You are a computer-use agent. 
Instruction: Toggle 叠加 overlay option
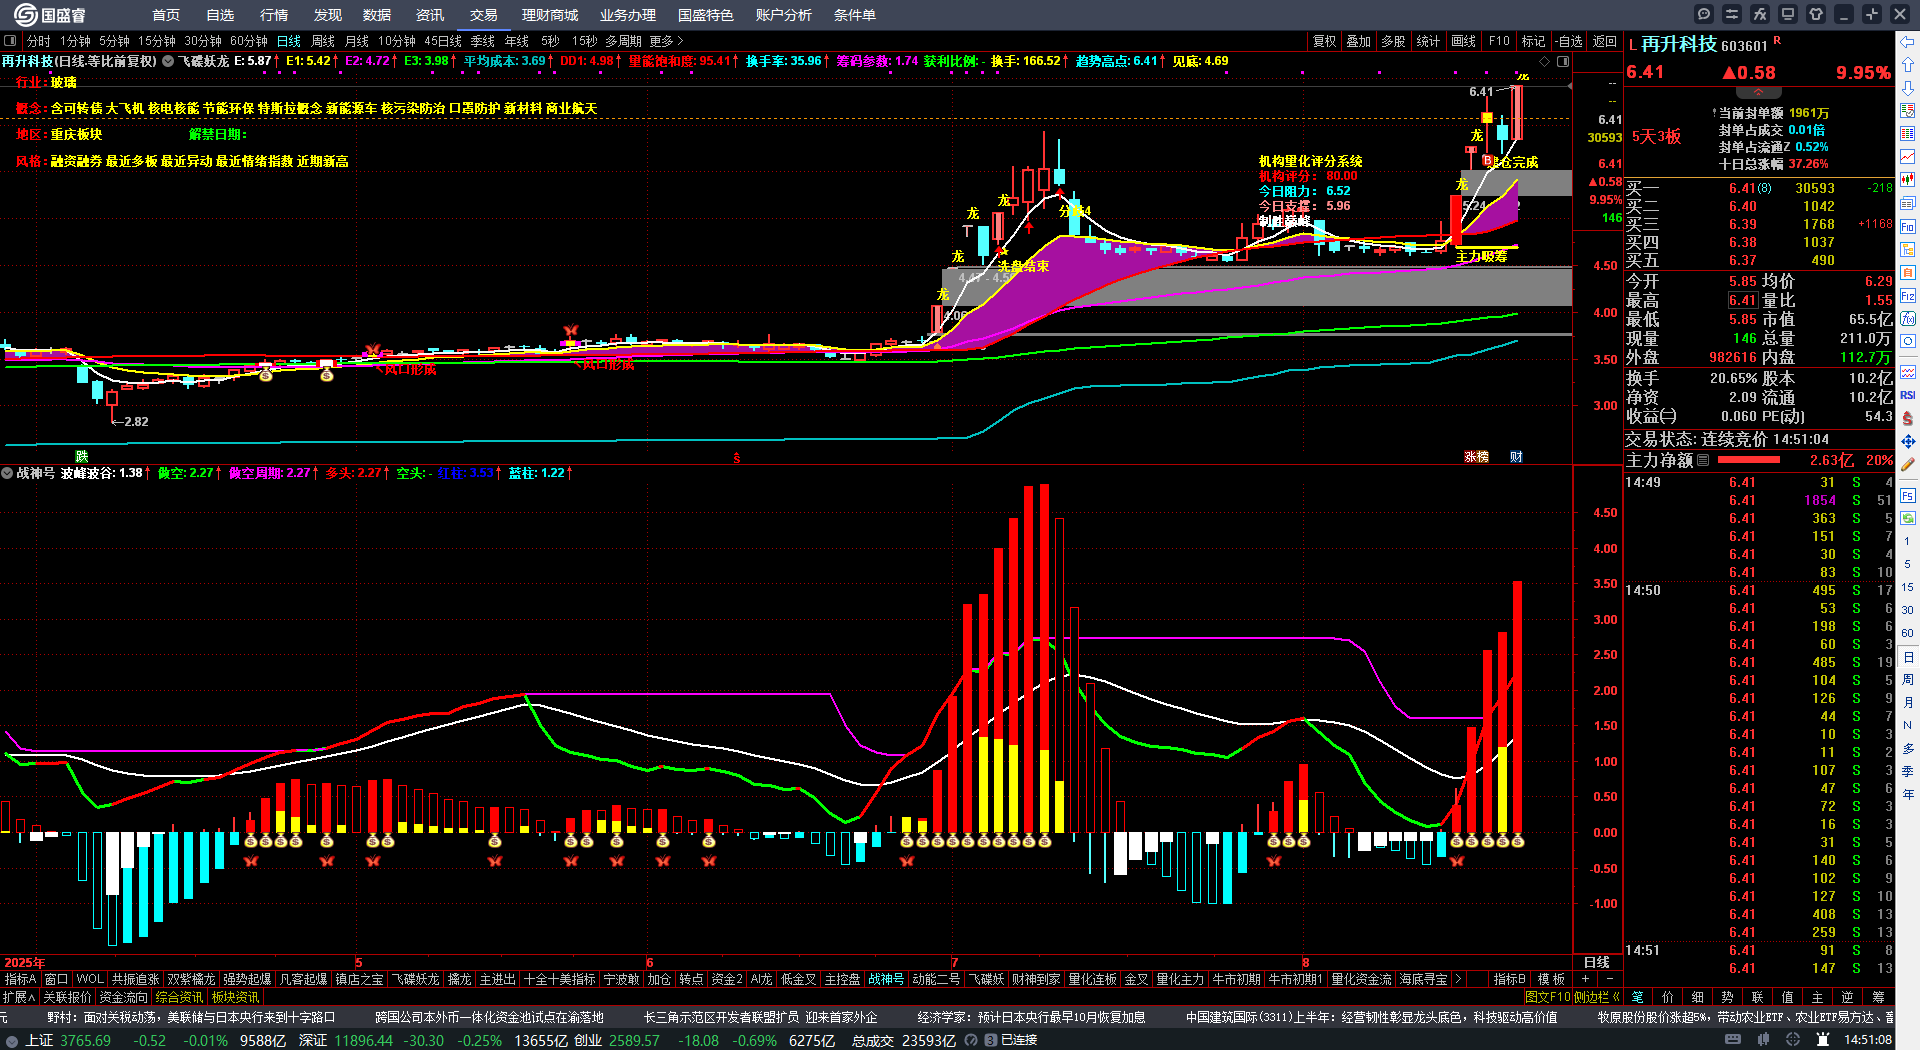pyautogui.click(x=1358, y=41)
